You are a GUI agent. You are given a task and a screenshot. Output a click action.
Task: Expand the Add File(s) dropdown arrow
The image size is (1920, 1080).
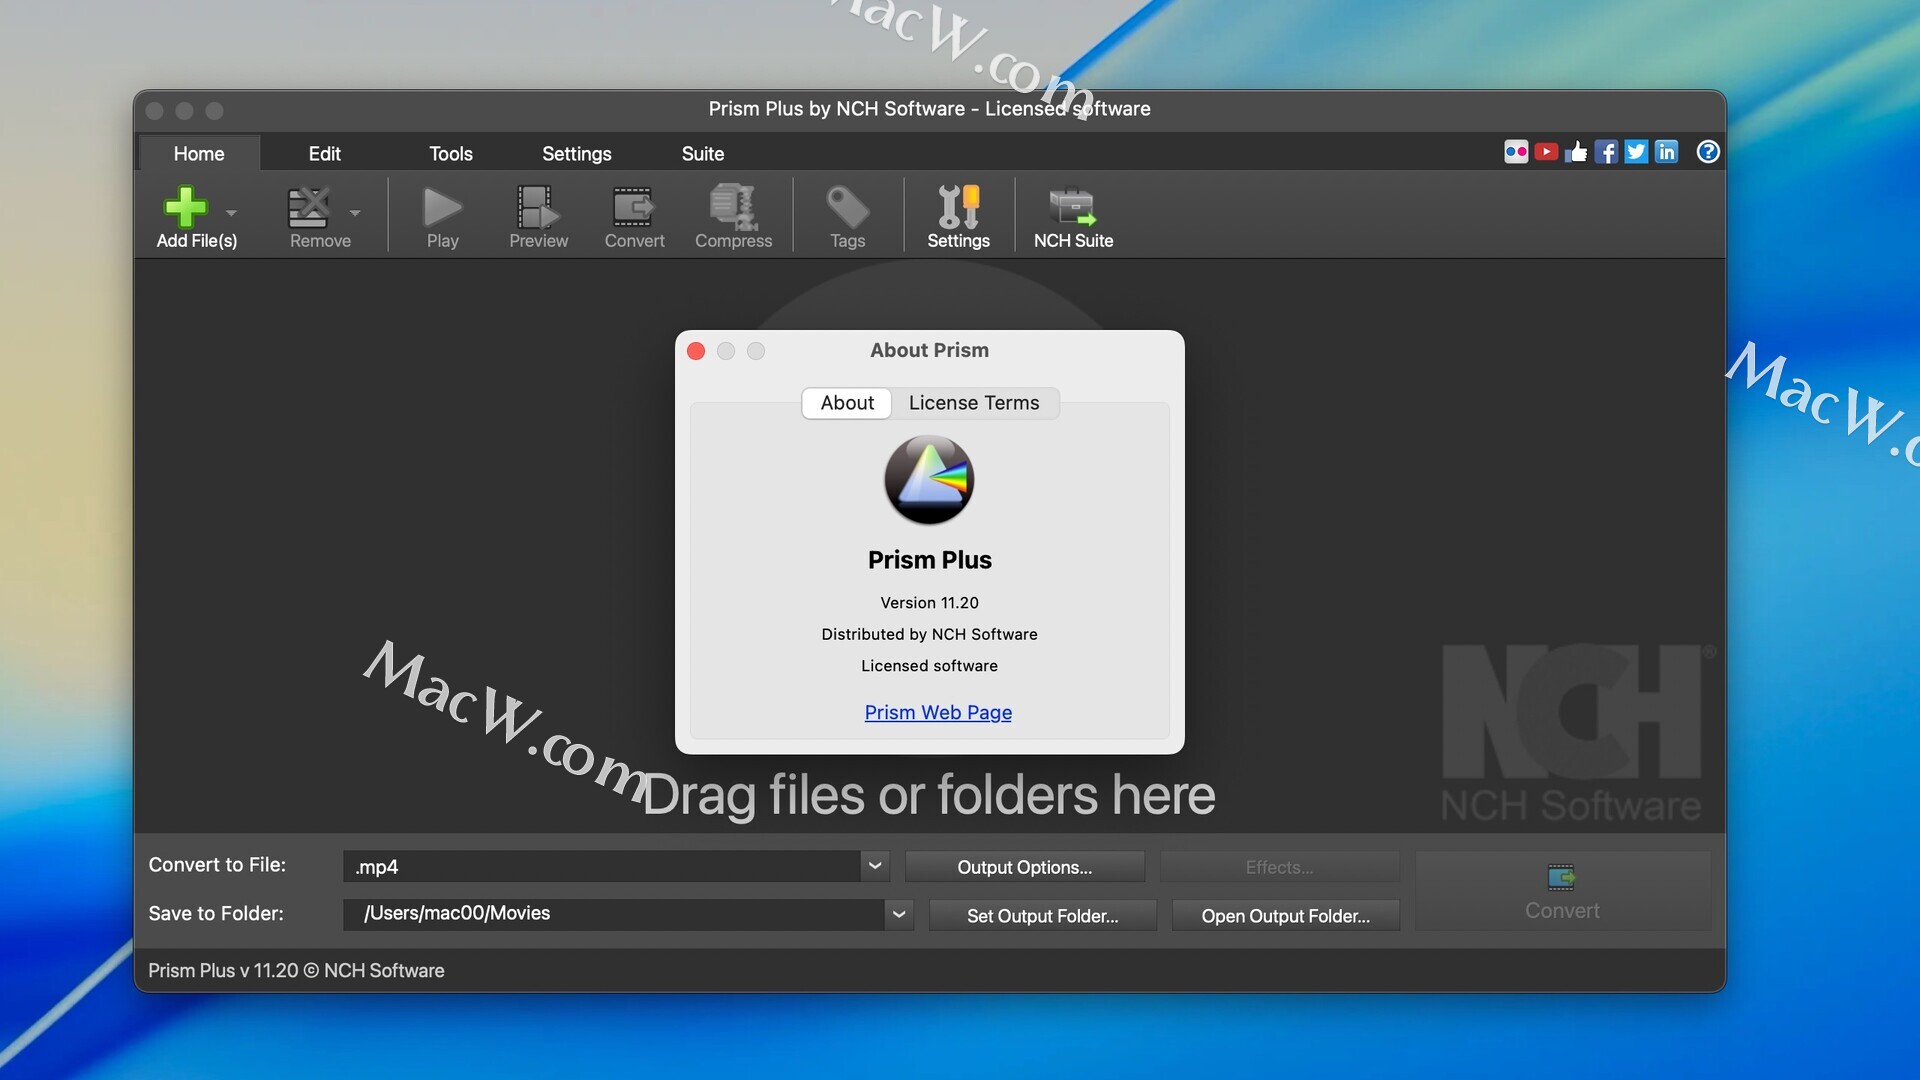[231, 213]
